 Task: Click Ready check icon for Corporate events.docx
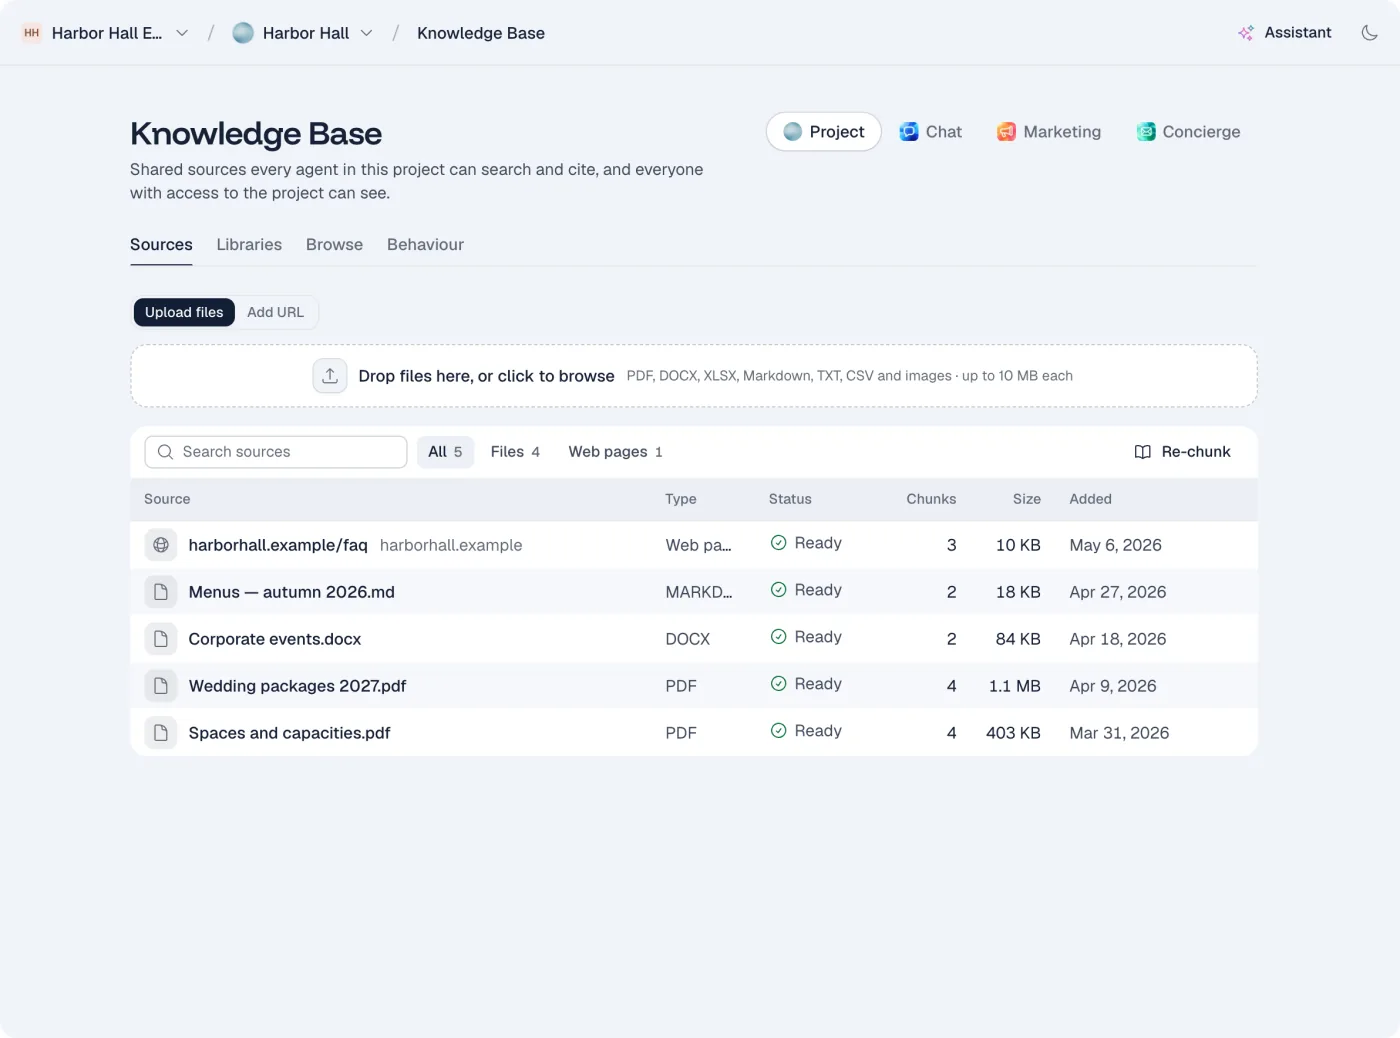(x=779, y=637)
